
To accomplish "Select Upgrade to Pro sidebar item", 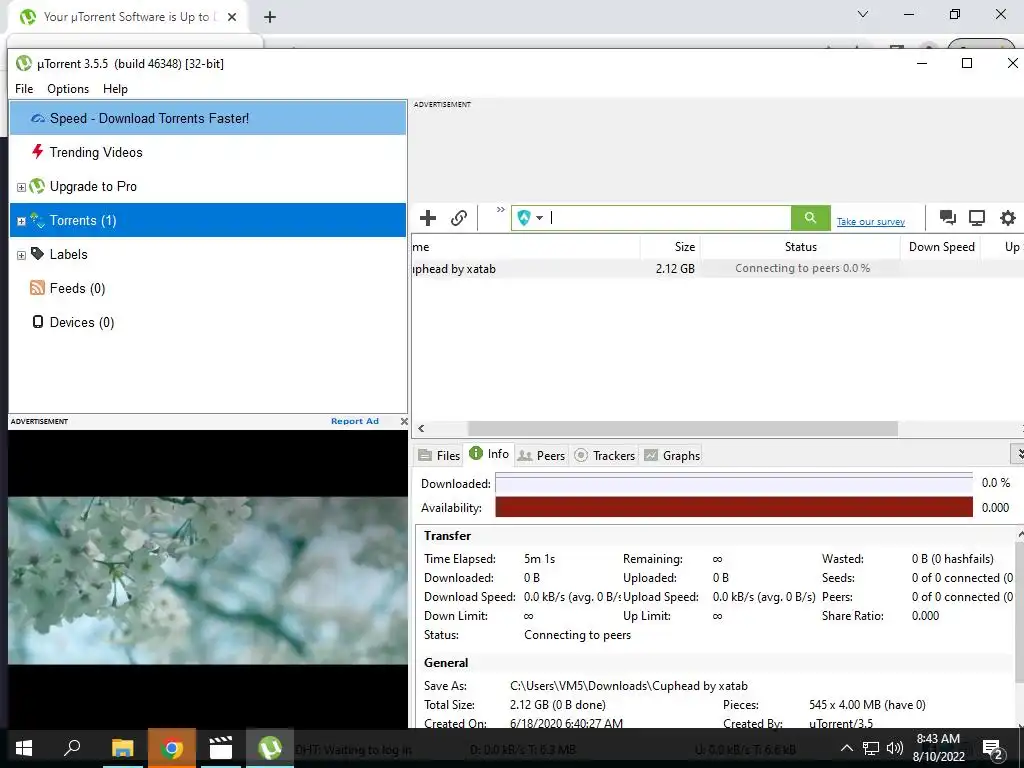I will pyautogui.click(x=208, y=186).
